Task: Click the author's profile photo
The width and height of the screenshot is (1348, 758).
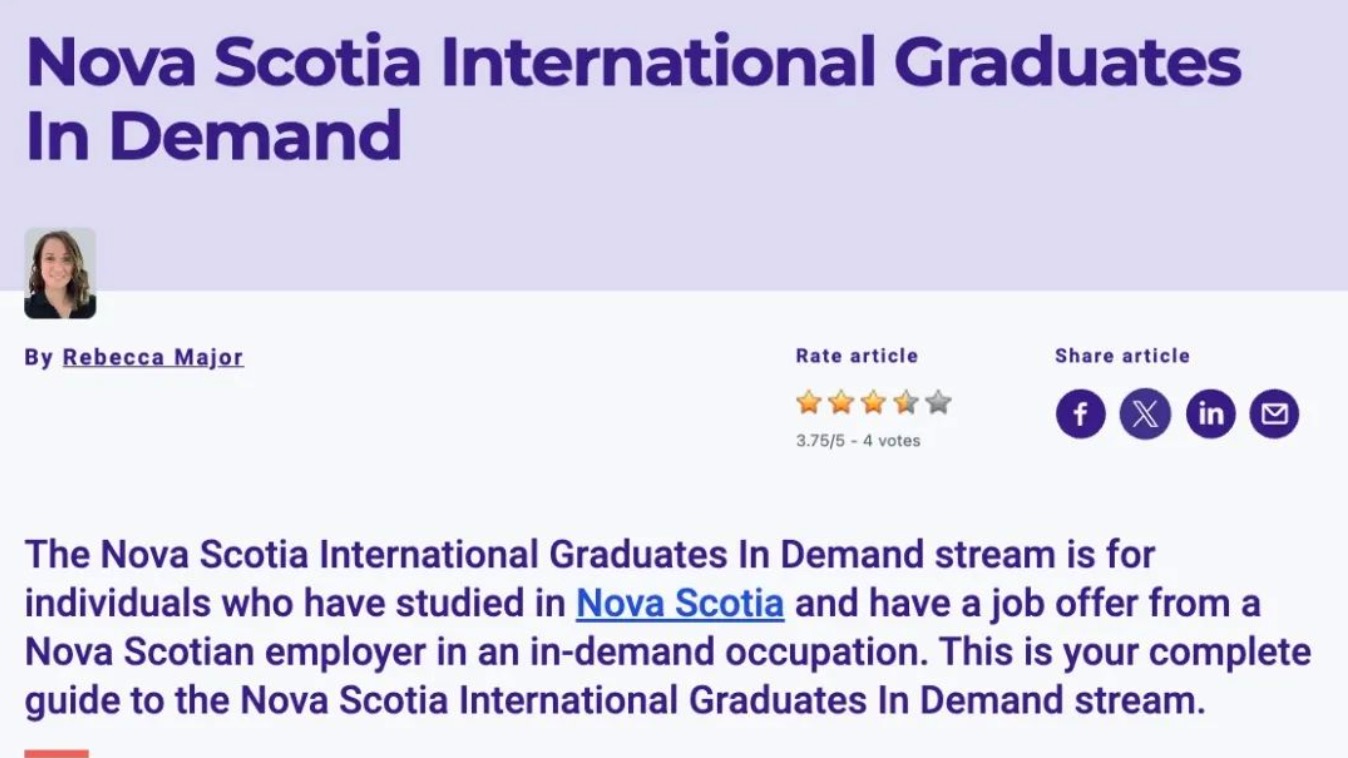Action: pyautogui.click(x=60, y=273)
